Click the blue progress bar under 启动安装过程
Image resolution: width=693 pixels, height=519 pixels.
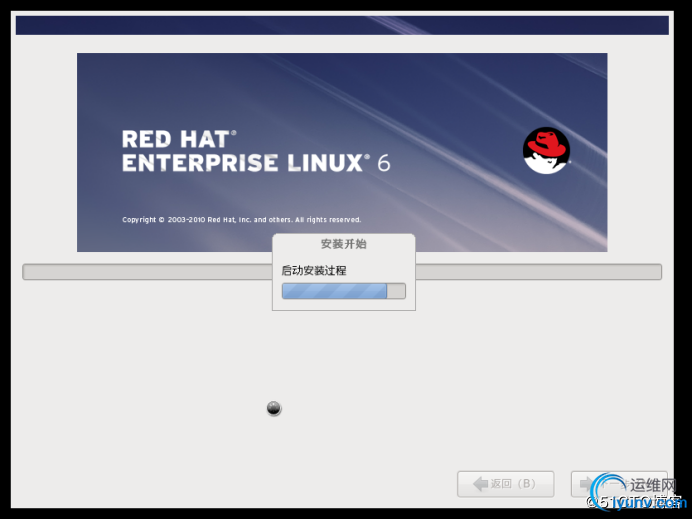[x=344, y=291]
